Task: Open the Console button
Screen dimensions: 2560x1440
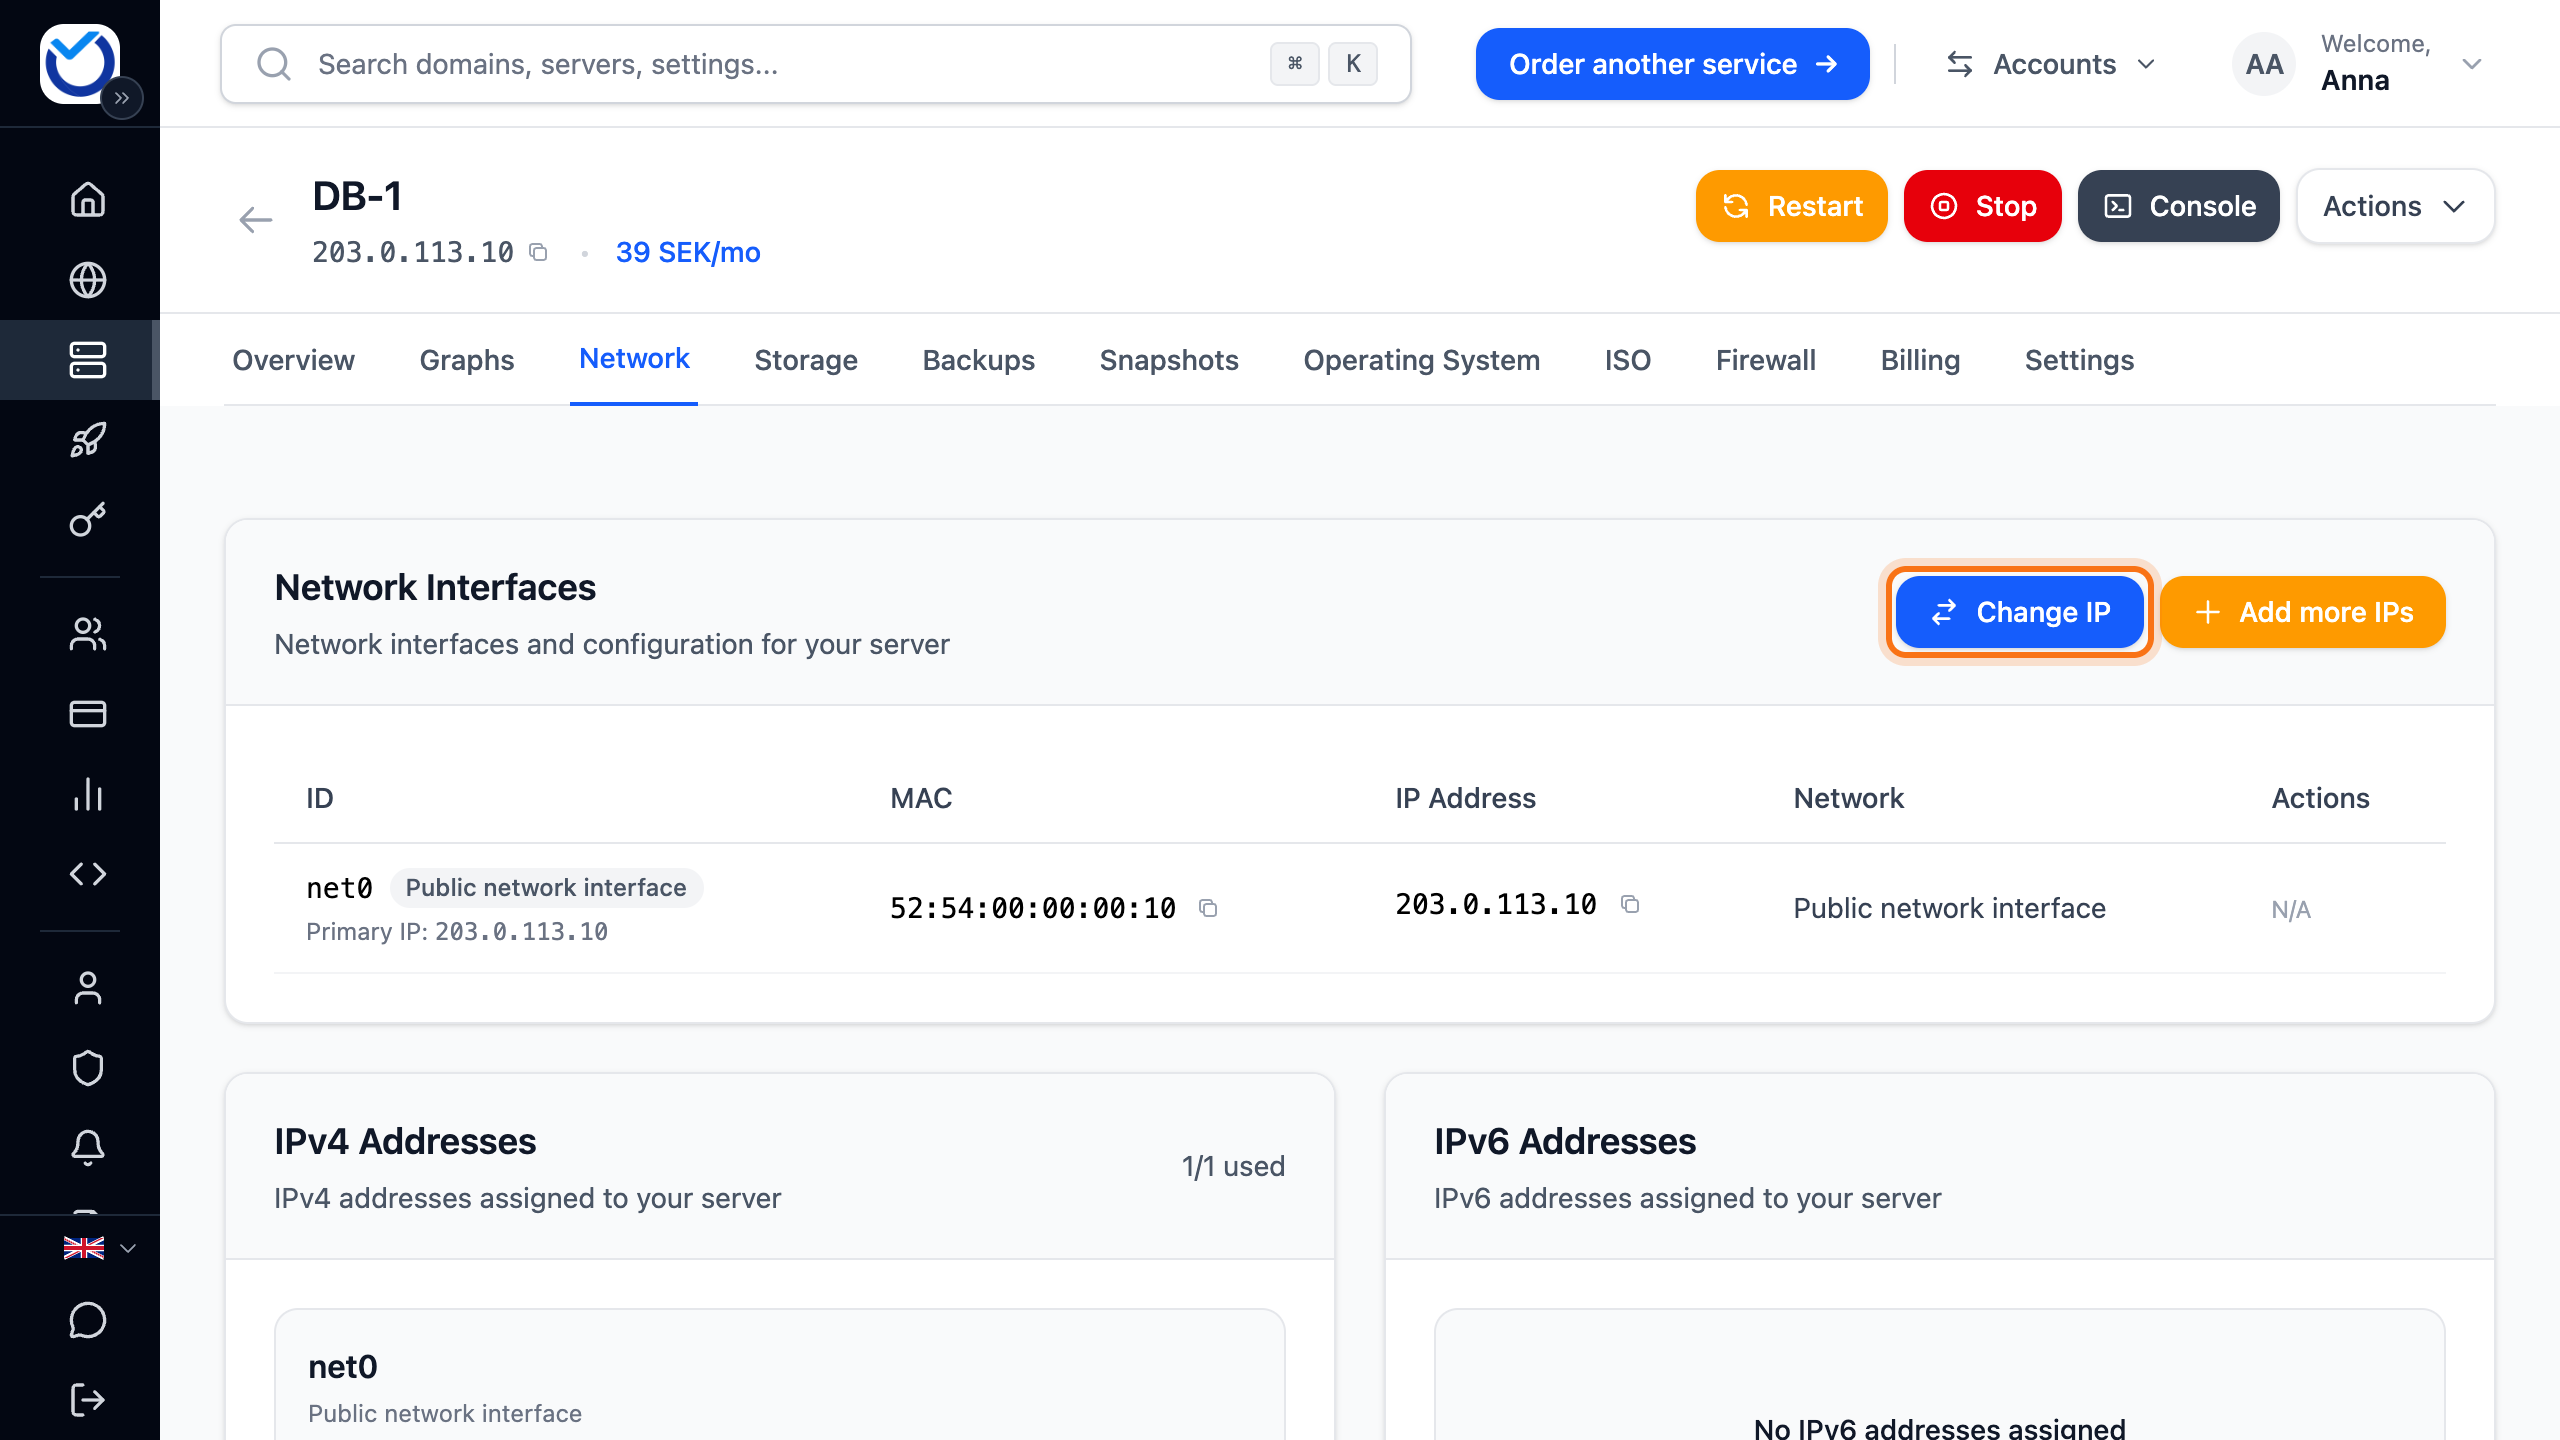Action: [x=2179, y=206]
